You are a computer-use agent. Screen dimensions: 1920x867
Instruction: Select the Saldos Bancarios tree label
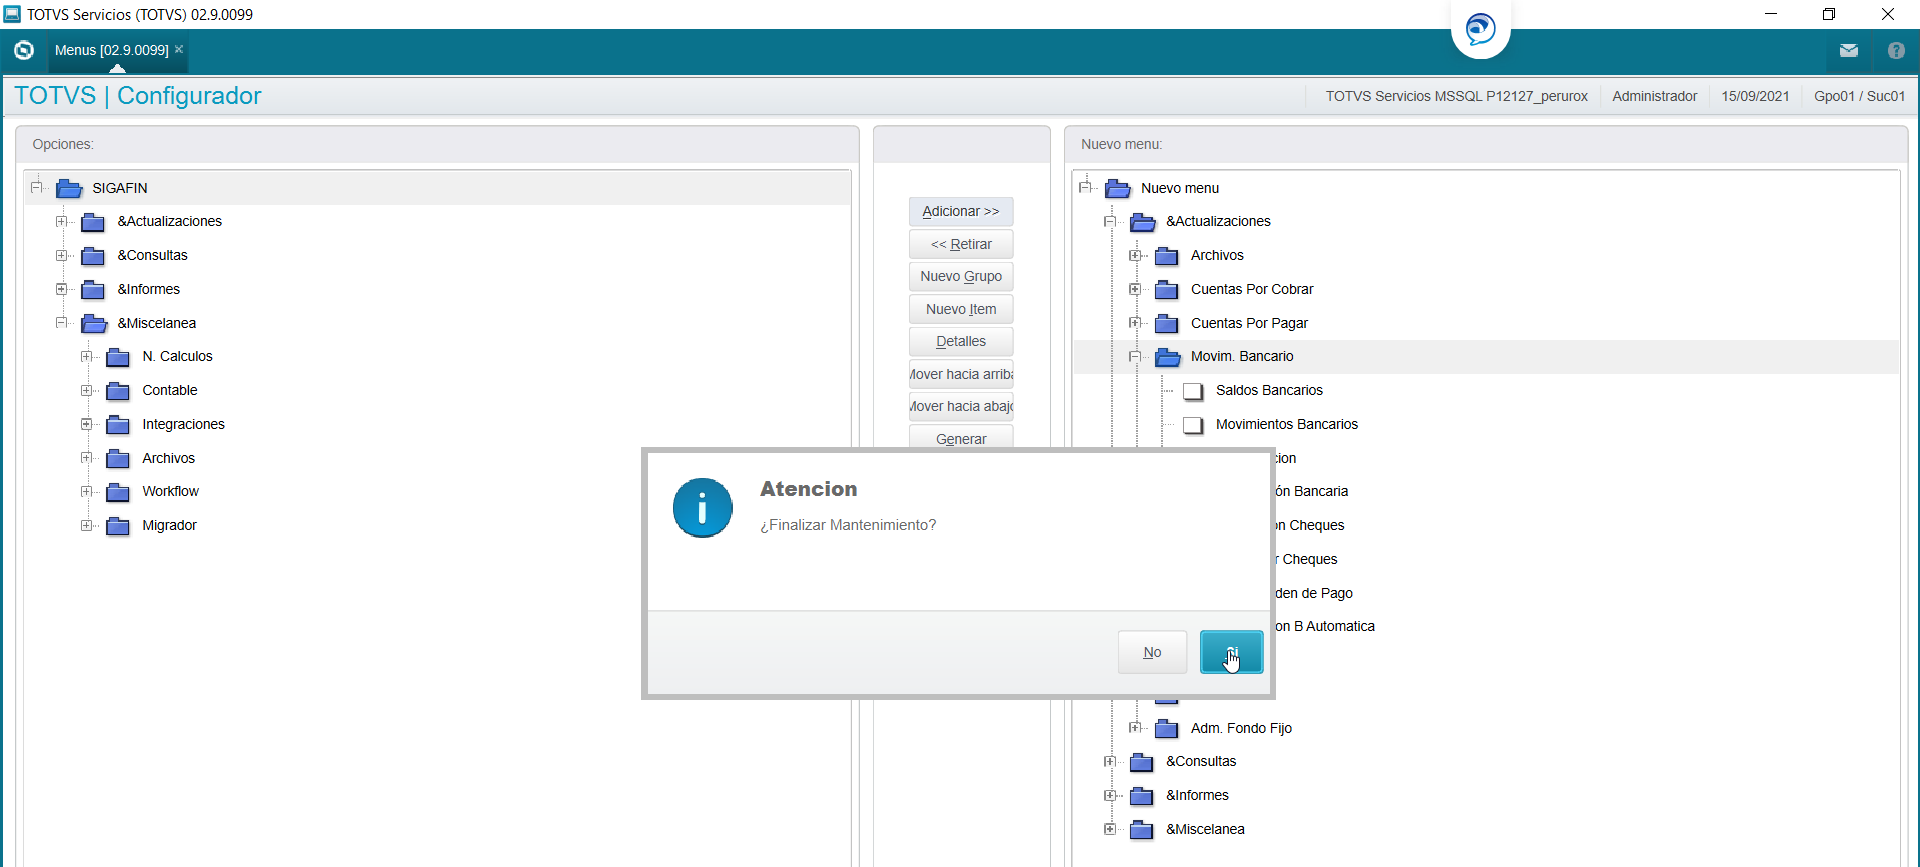[1269, 390]
